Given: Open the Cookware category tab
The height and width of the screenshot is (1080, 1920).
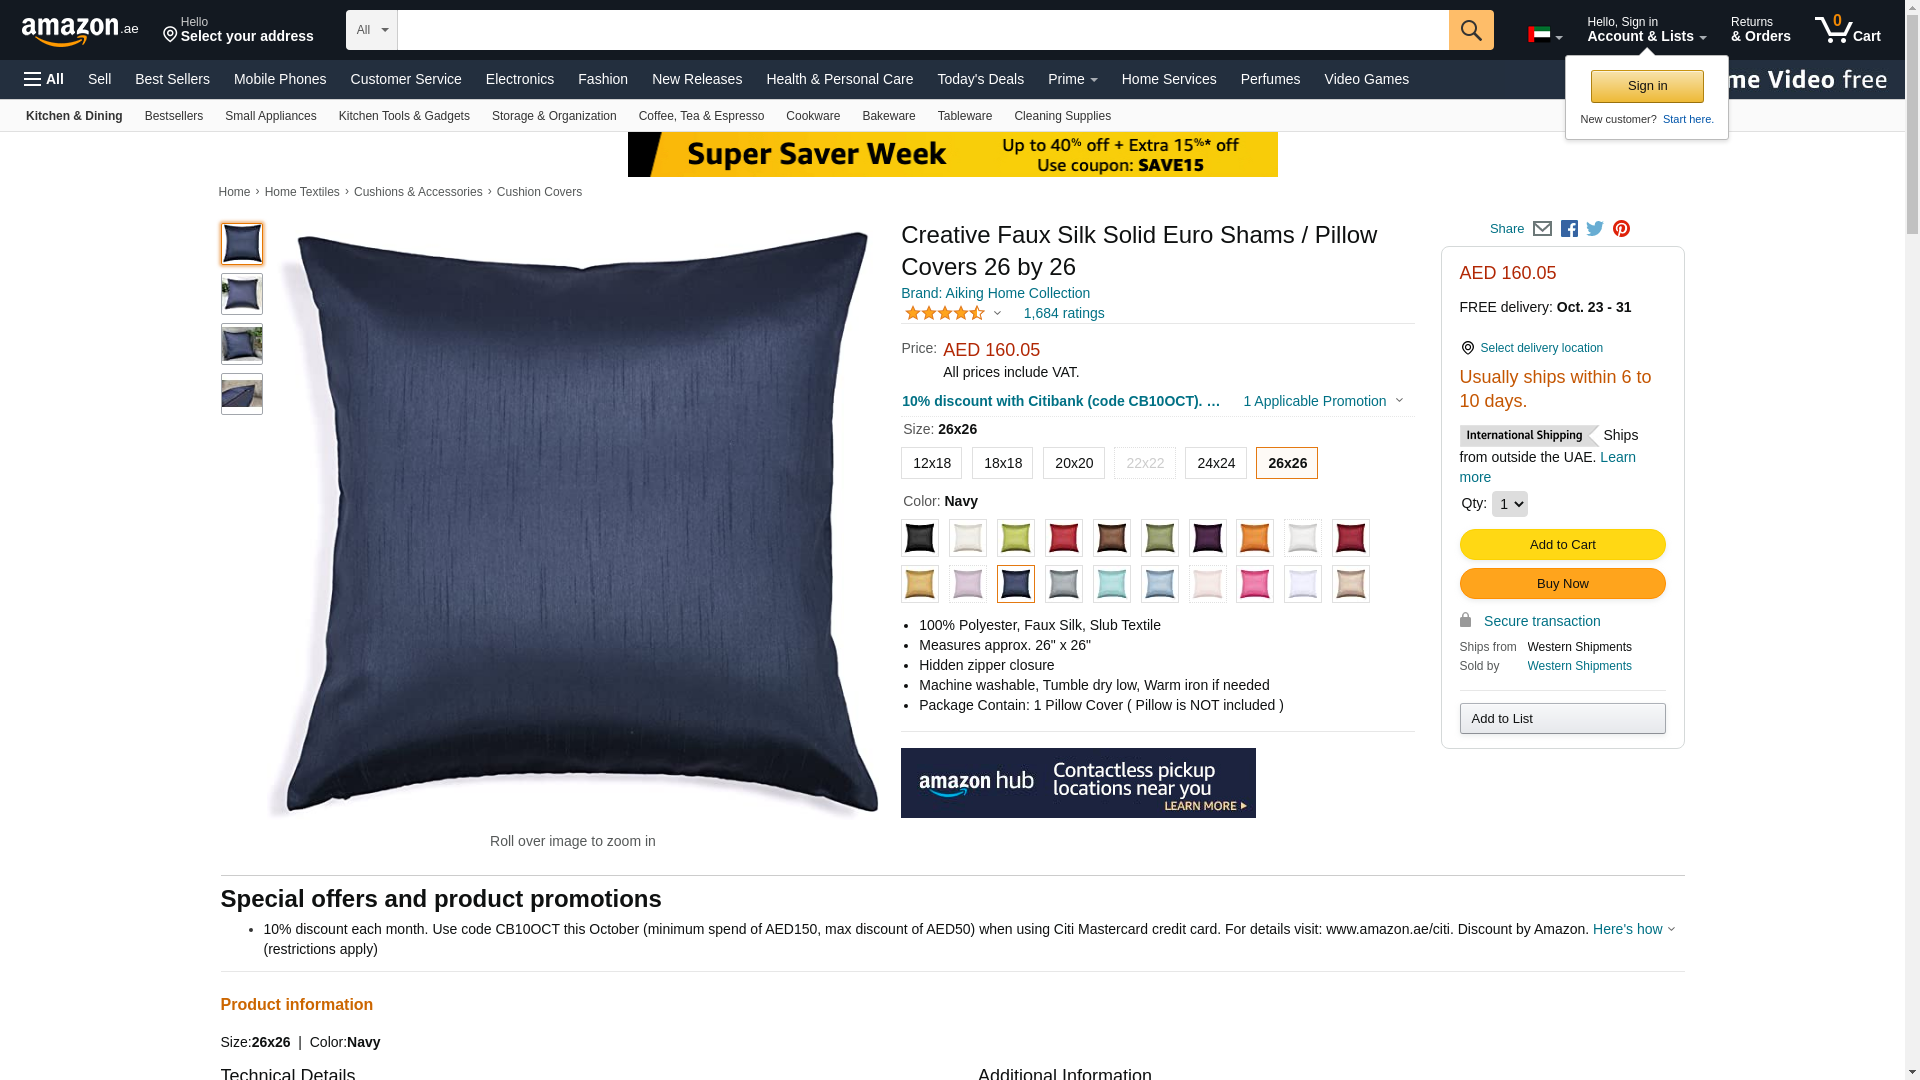Looking at the screenshot, I should pyautogui.click(x=813, y=116).
